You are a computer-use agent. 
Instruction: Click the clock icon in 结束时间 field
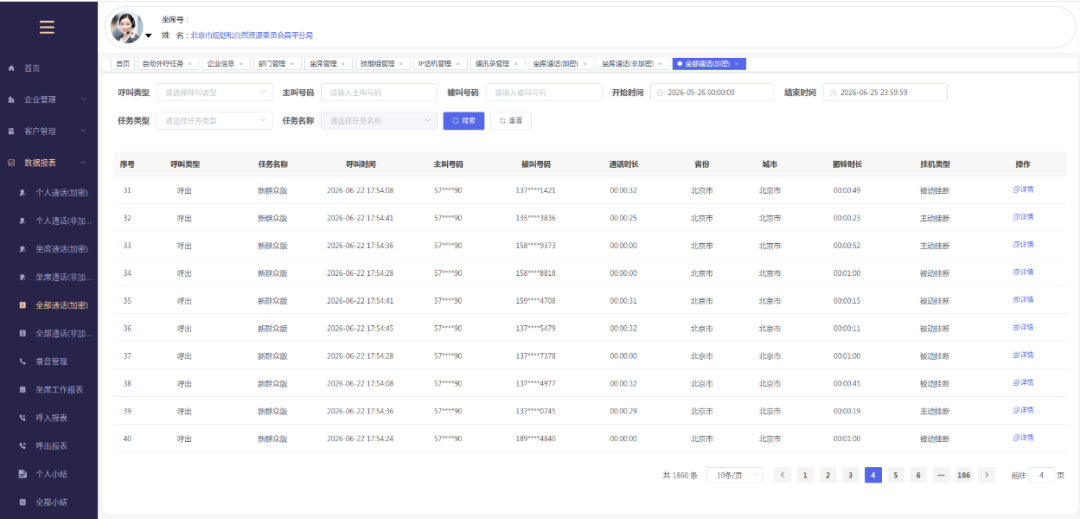(833, 92)
